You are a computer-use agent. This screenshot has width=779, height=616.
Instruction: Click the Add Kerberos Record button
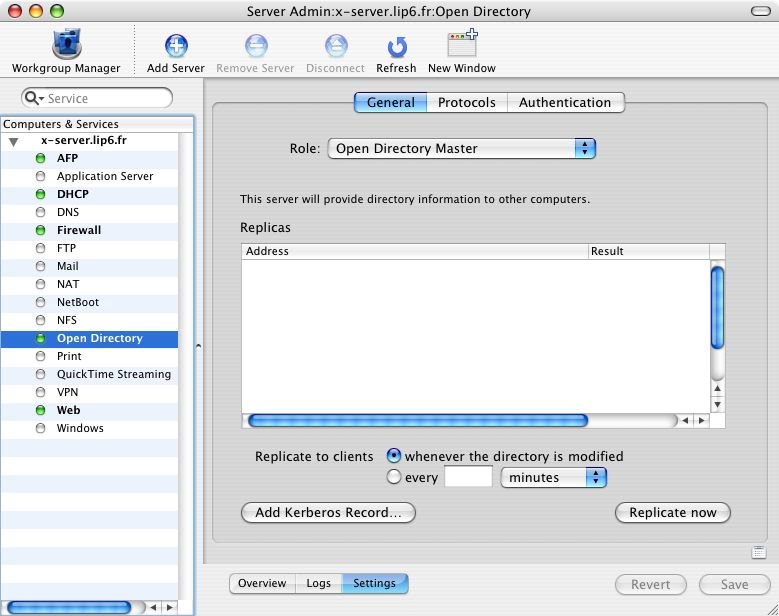[328, 512]
